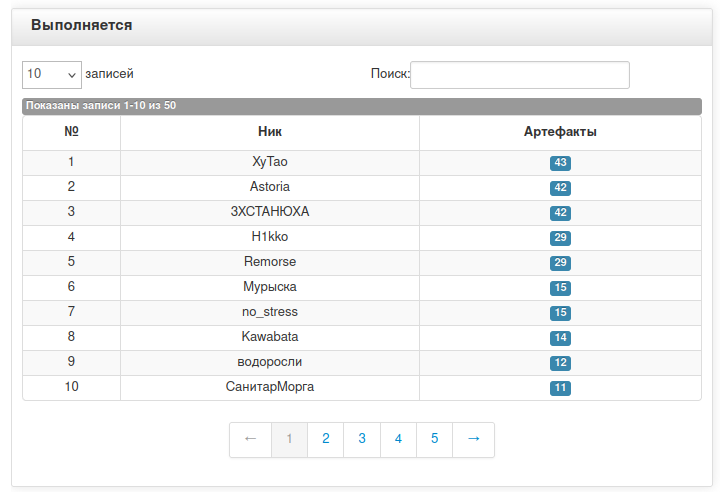This screenshot has height=492, width=720.
Task: Jump to page 4
Action: coord(398,440)
